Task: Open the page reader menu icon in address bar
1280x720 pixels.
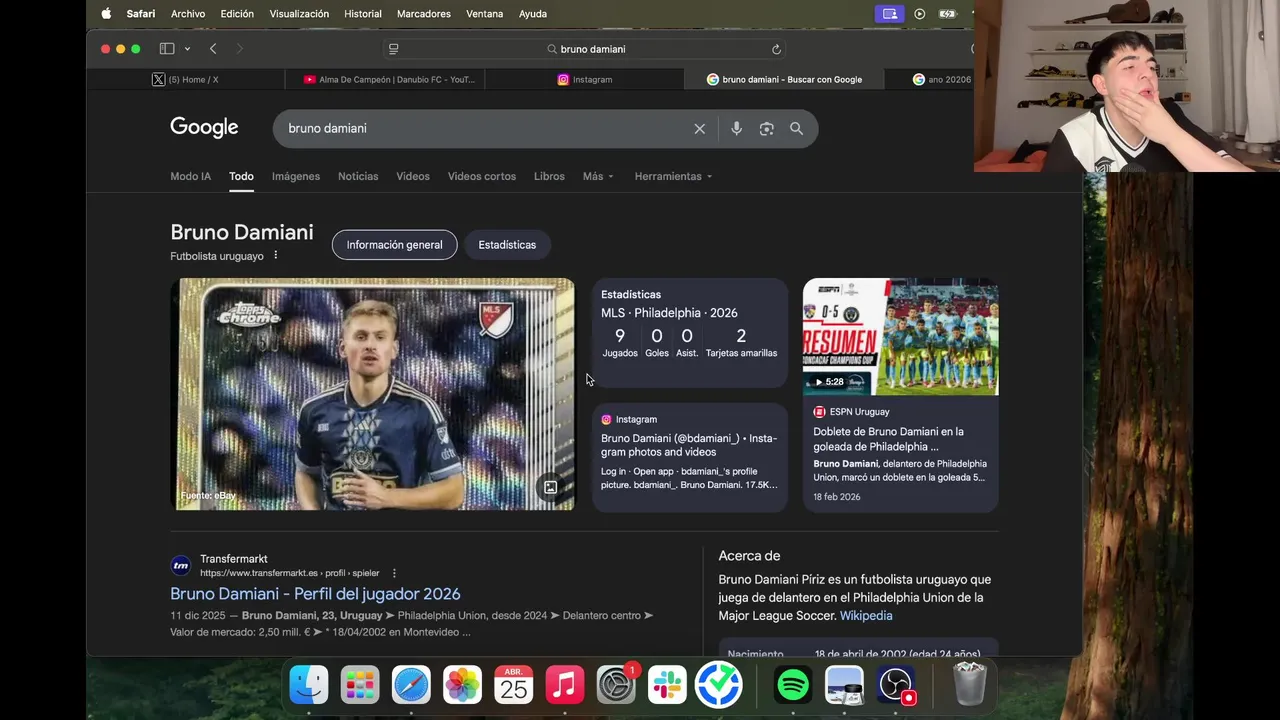Action: (x=393, y=49)
